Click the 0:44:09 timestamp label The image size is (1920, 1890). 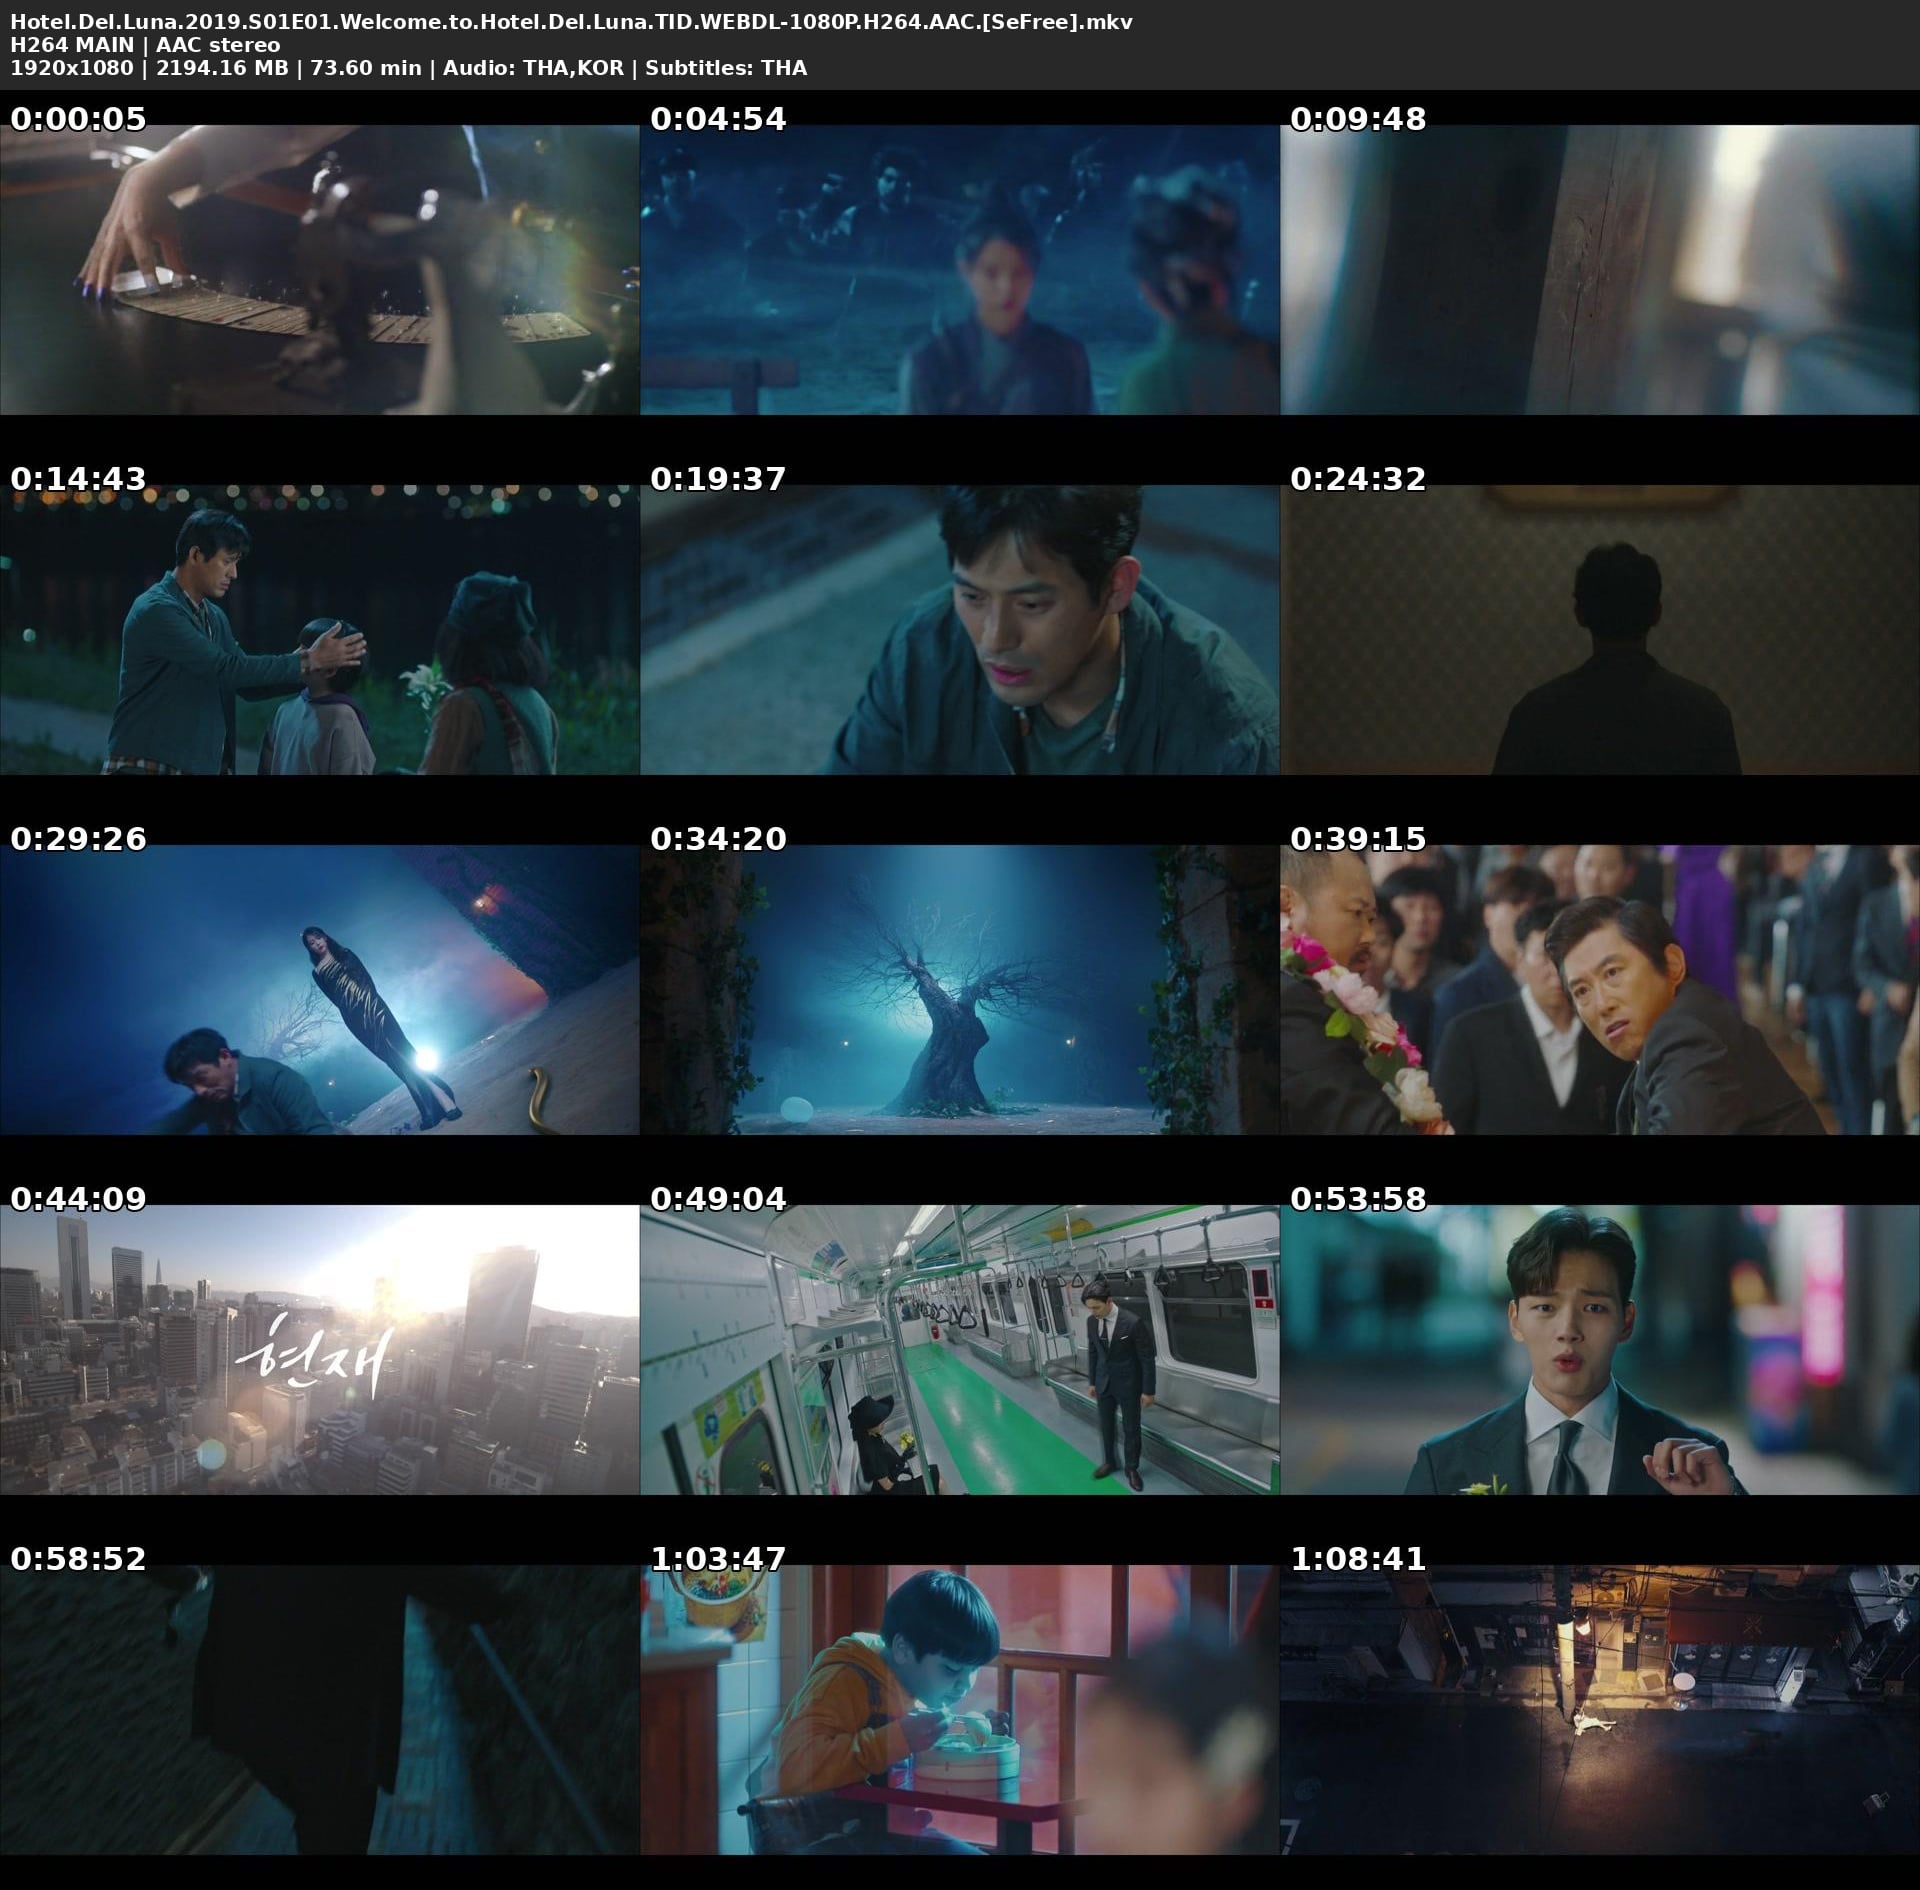78,1198
